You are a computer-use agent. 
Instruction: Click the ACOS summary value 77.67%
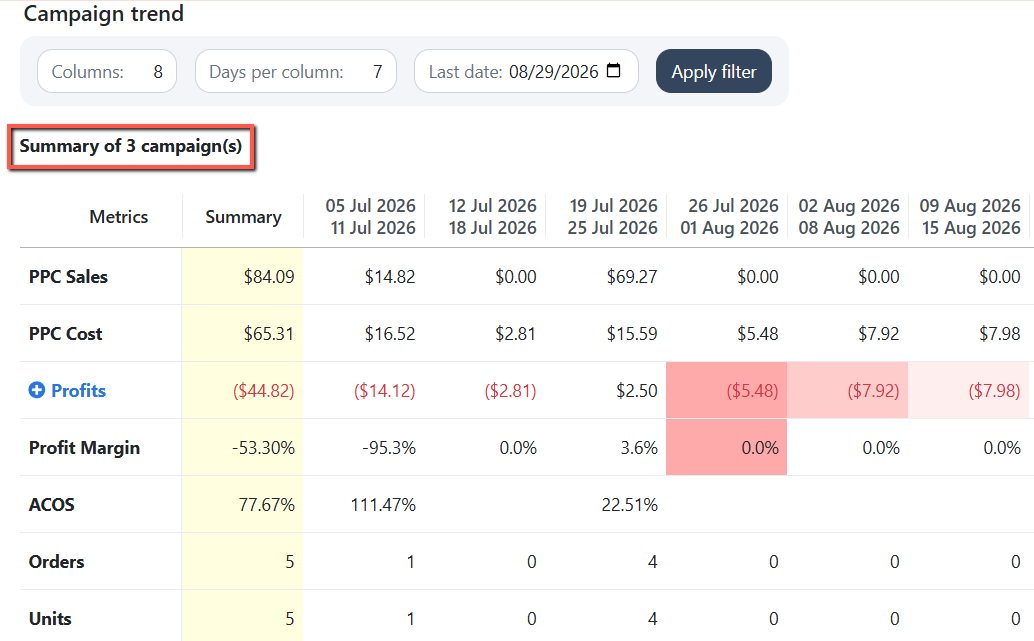(x=266, y=504)
